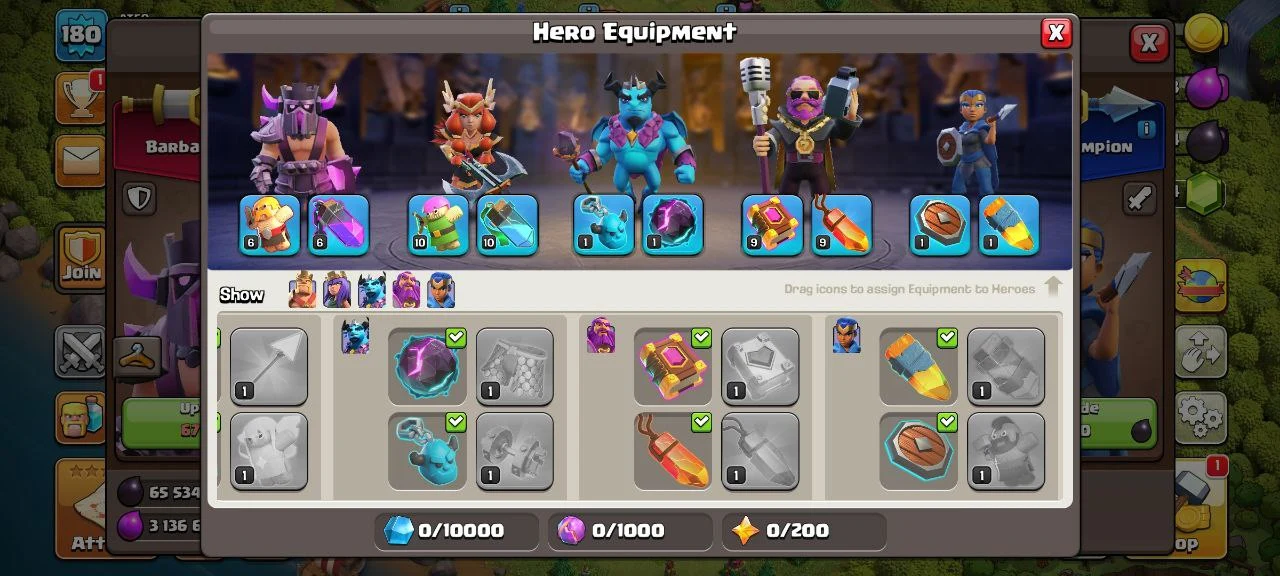1280x576 pixels.
Task: Tap the locked grey arrow equipment
Action: (269, 366)
